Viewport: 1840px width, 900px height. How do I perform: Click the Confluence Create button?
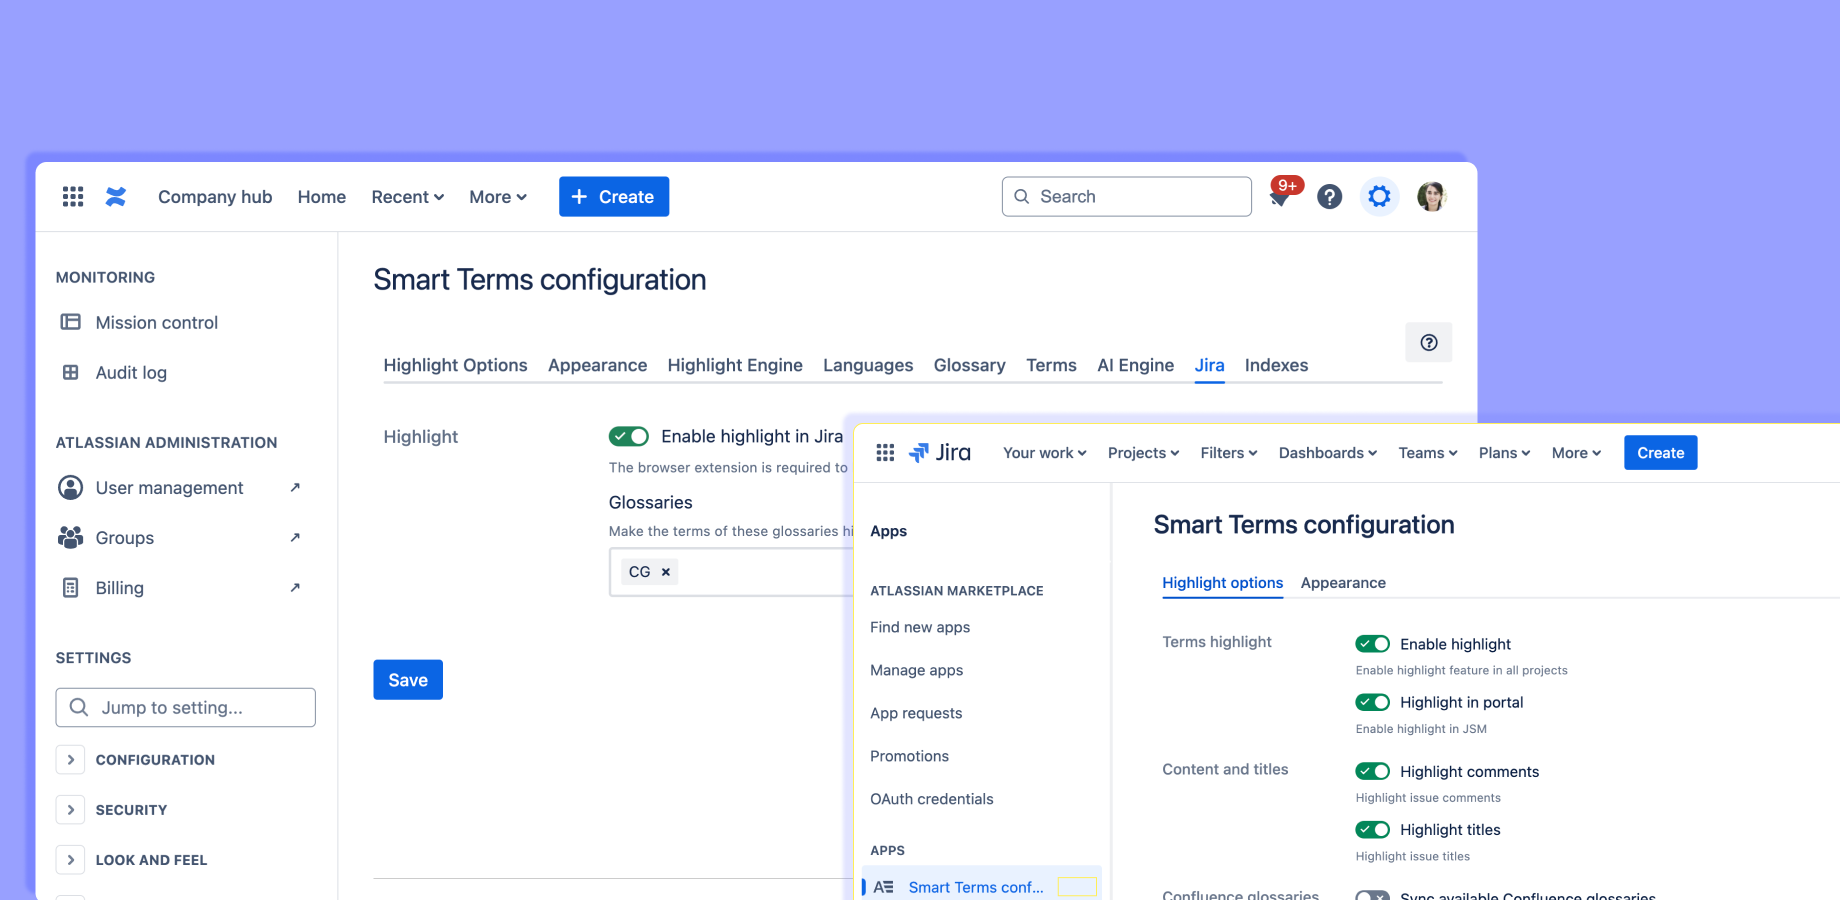614,197
